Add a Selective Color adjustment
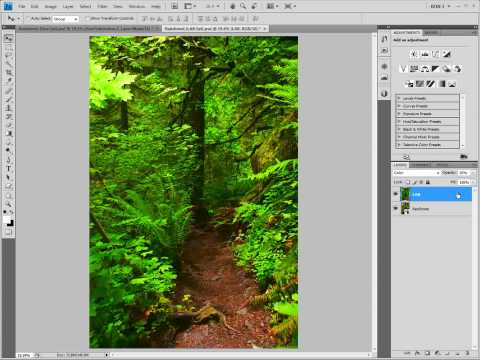The width and height of the screenshot is (480, 360). click(x=452, y=84)
